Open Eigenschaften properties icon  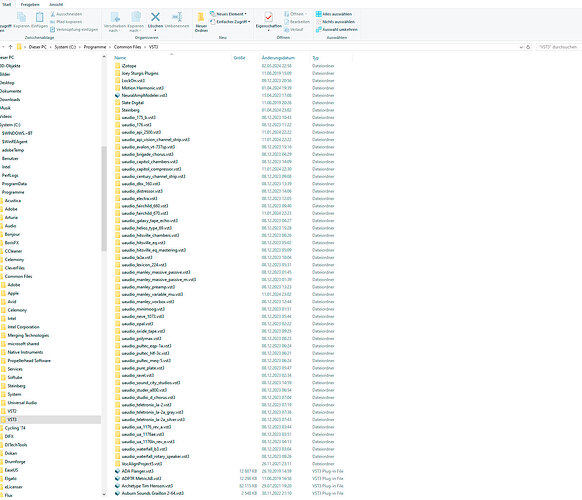click(x=268, y=17)
